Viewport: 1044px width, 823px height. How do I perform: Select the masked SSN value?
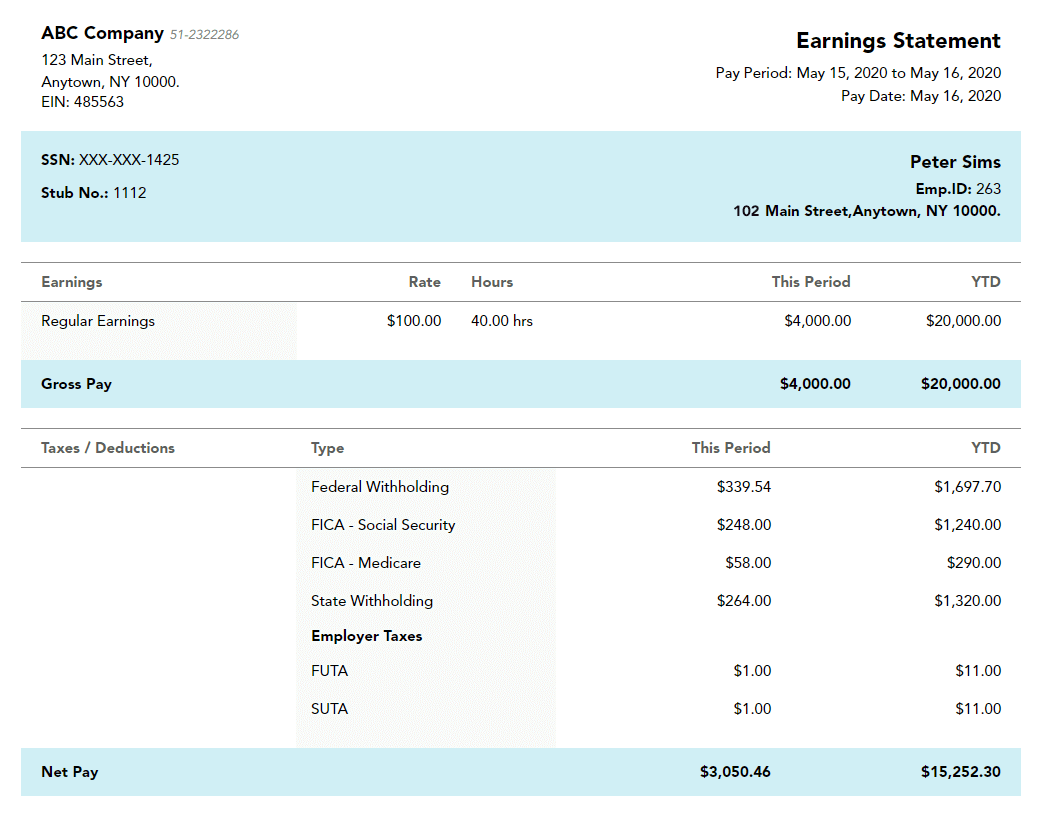[129, 160]
